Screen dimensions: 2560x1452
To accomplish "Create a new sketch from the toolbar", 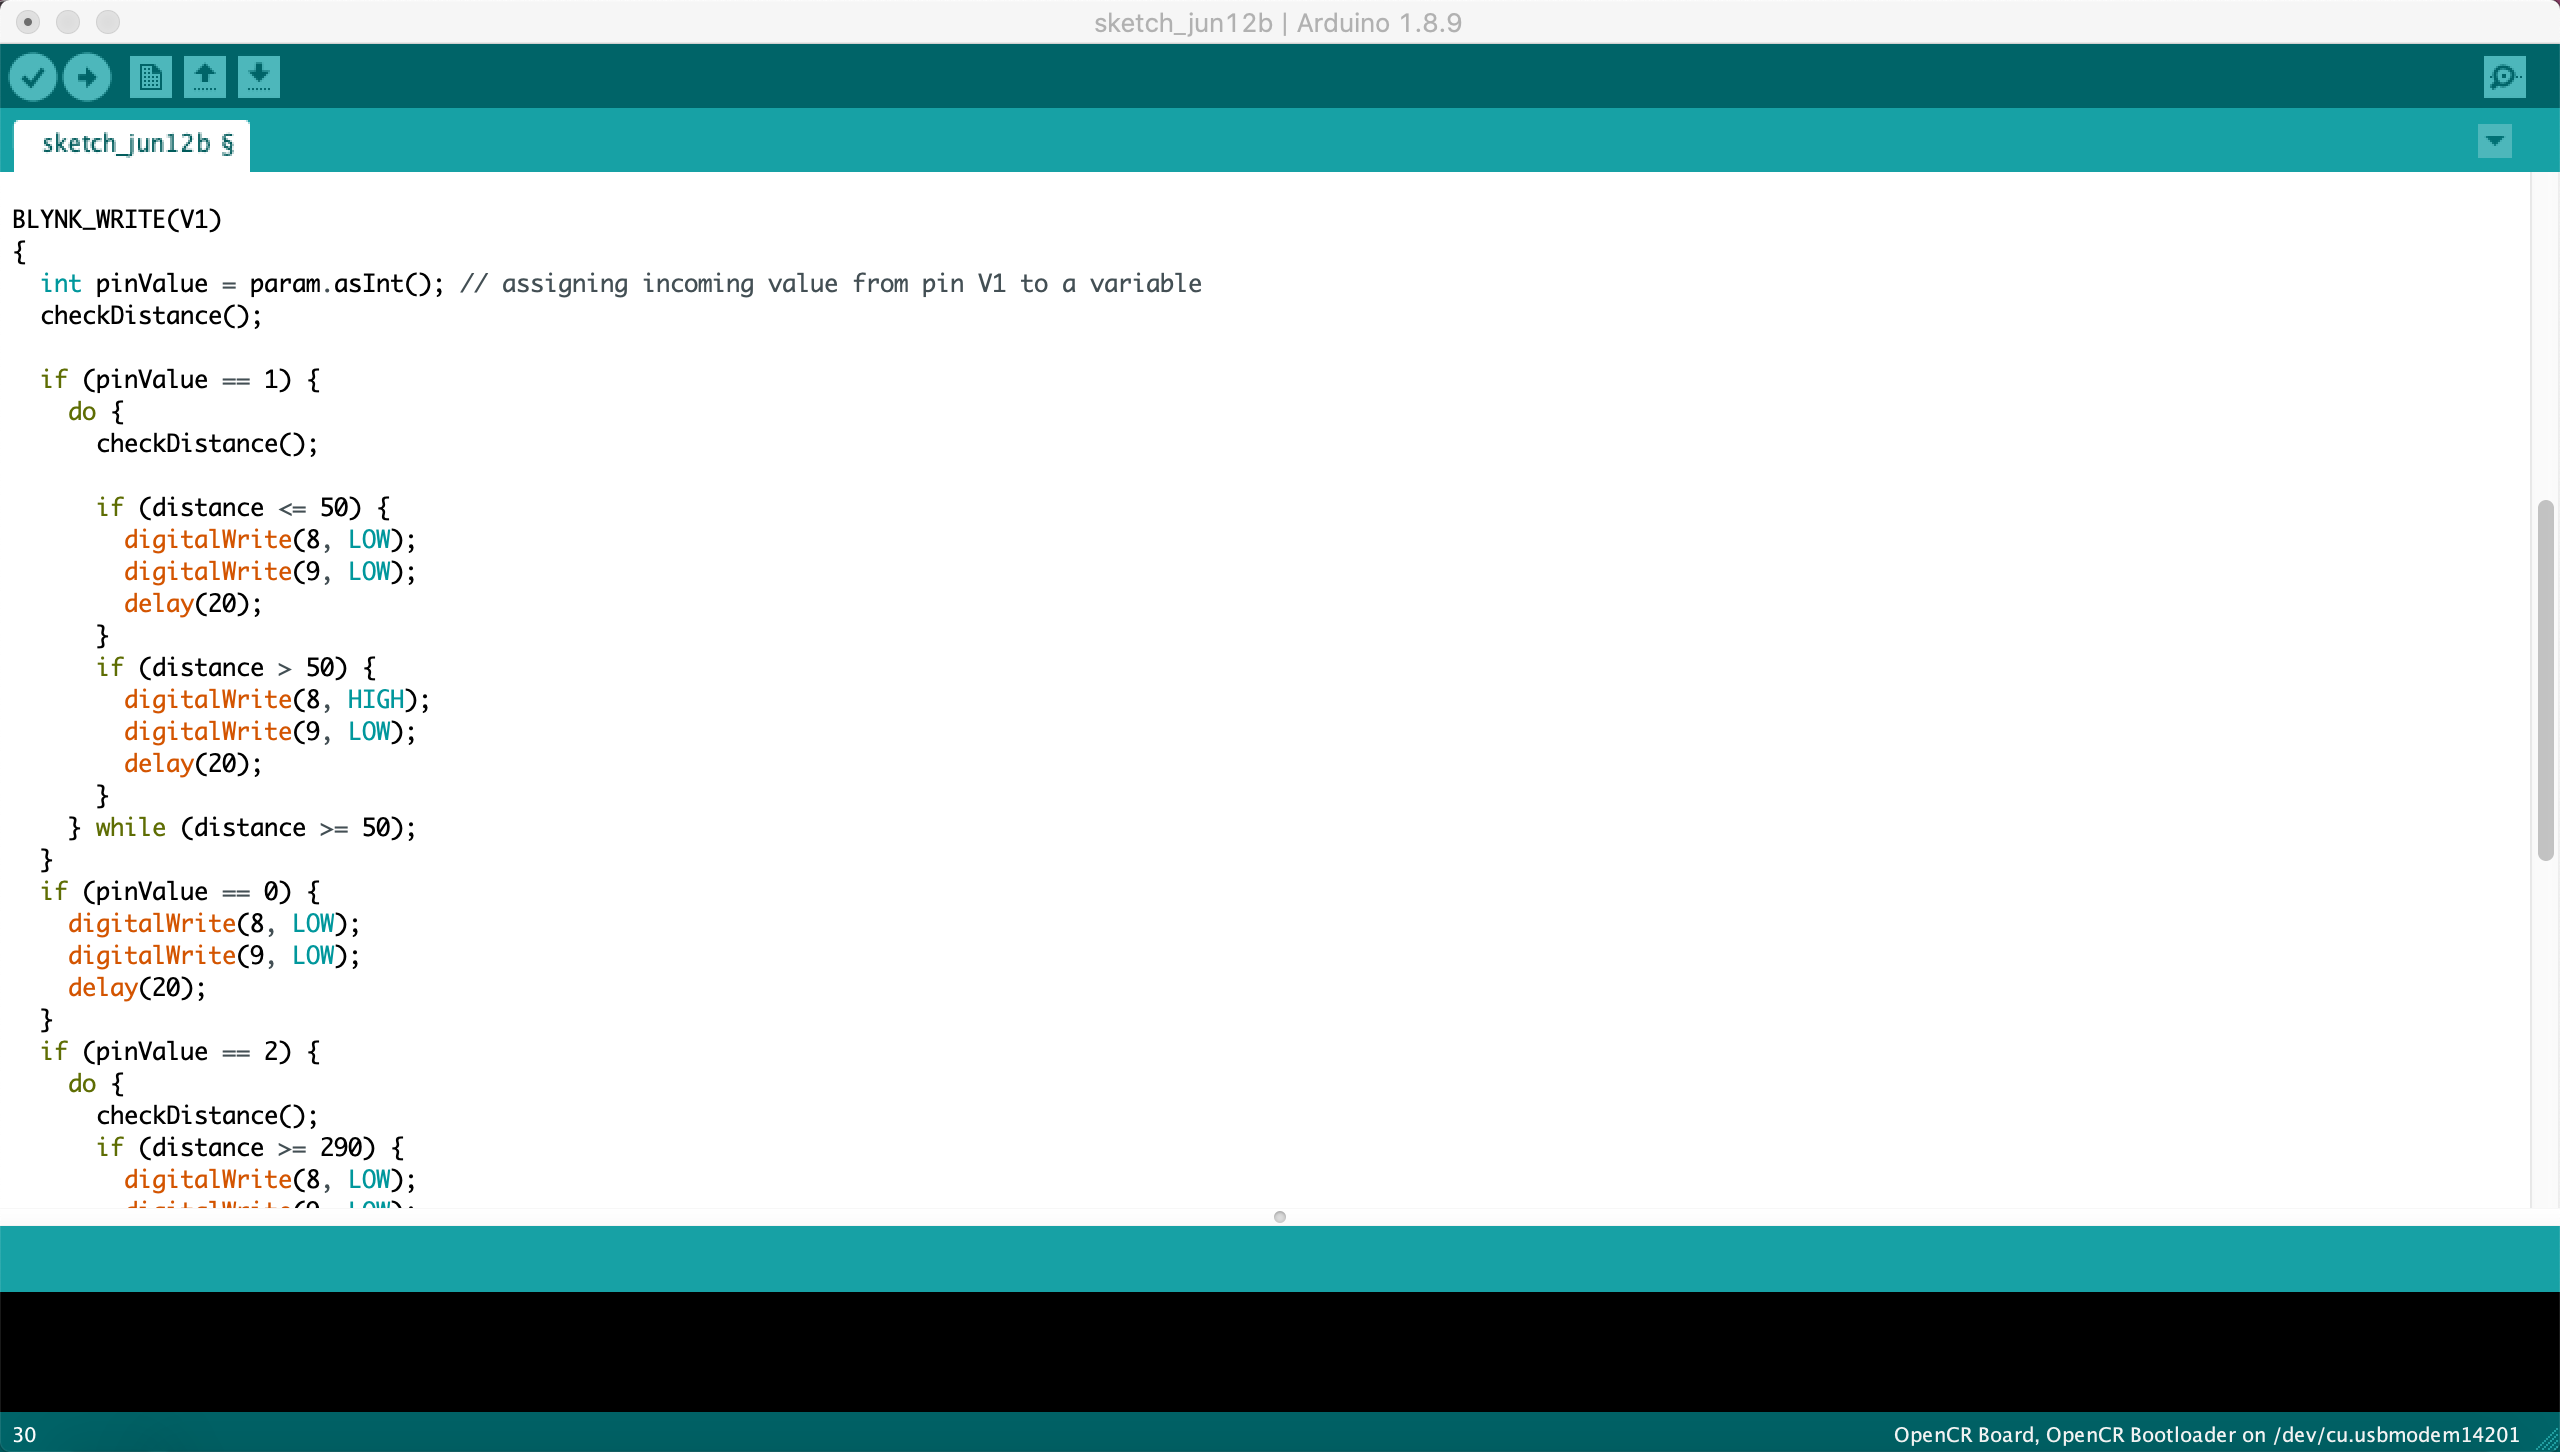I will [x=149, y=76].
